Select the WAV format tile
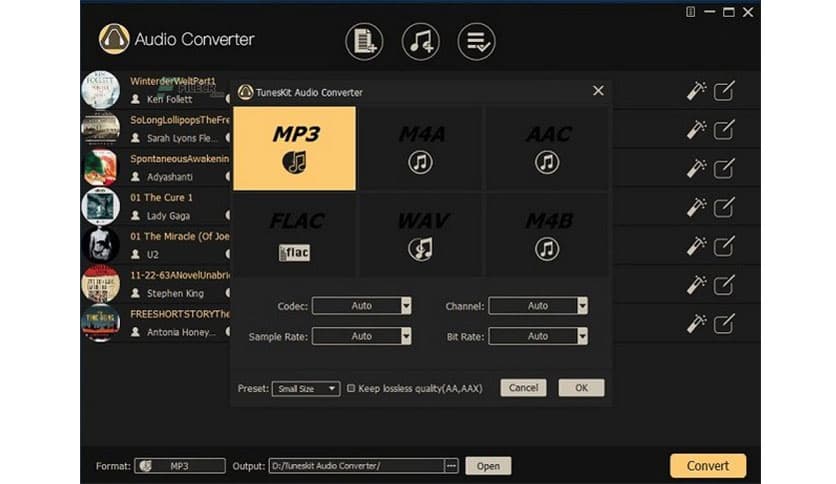This screenshot has width=836, height=484. tap(421, 235)
